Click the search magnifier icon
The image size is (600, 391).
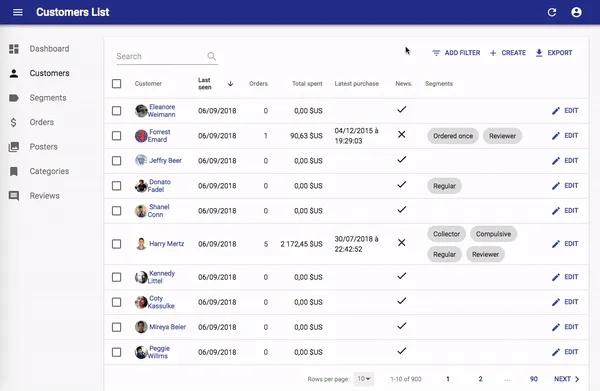click(212, 56)
